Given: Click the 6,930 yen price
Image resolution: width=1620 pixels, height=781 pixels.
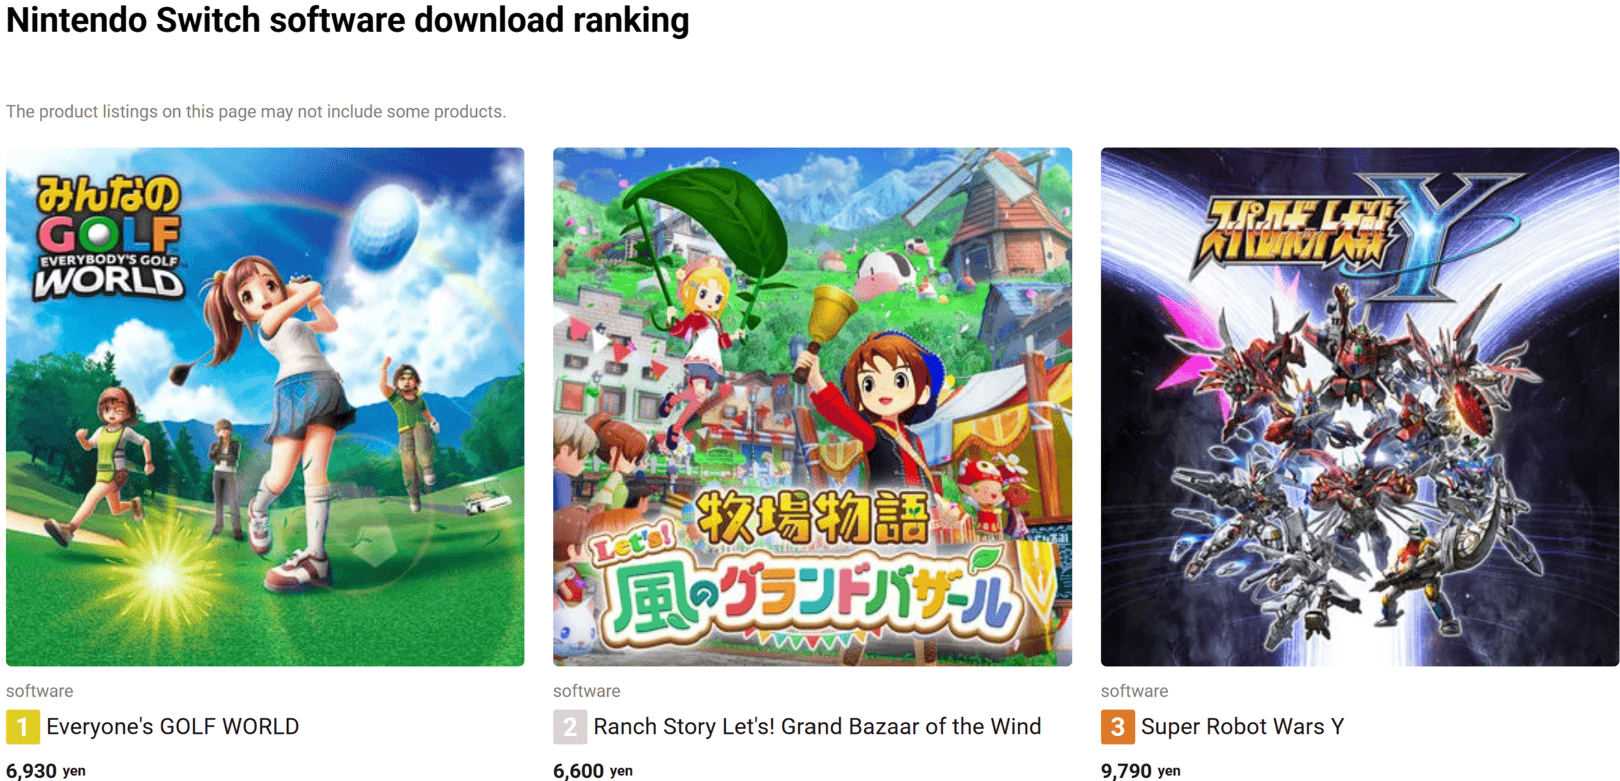Looking at the screenshot, I should (46, 771).
